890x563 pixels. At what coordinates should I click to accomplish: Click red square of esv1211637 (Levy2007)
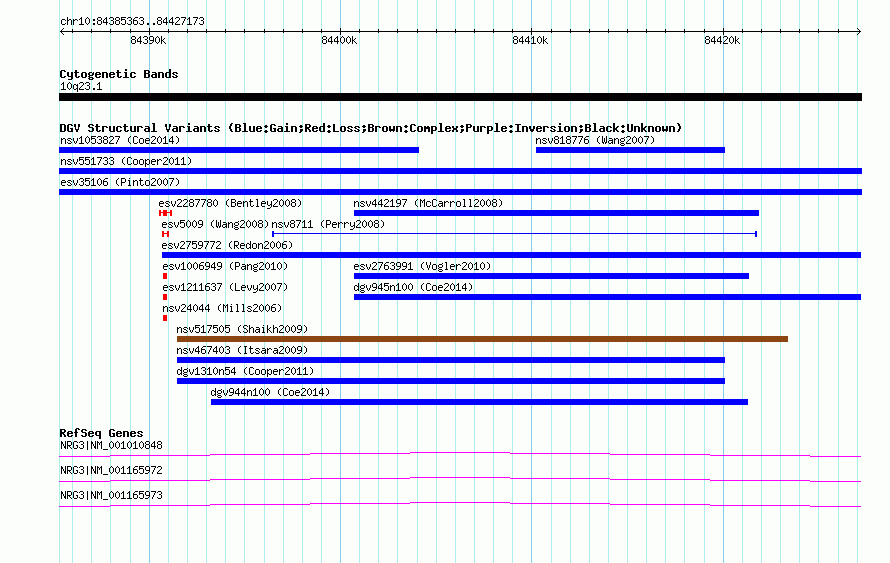pyautogui.click(x=165, y=297)
